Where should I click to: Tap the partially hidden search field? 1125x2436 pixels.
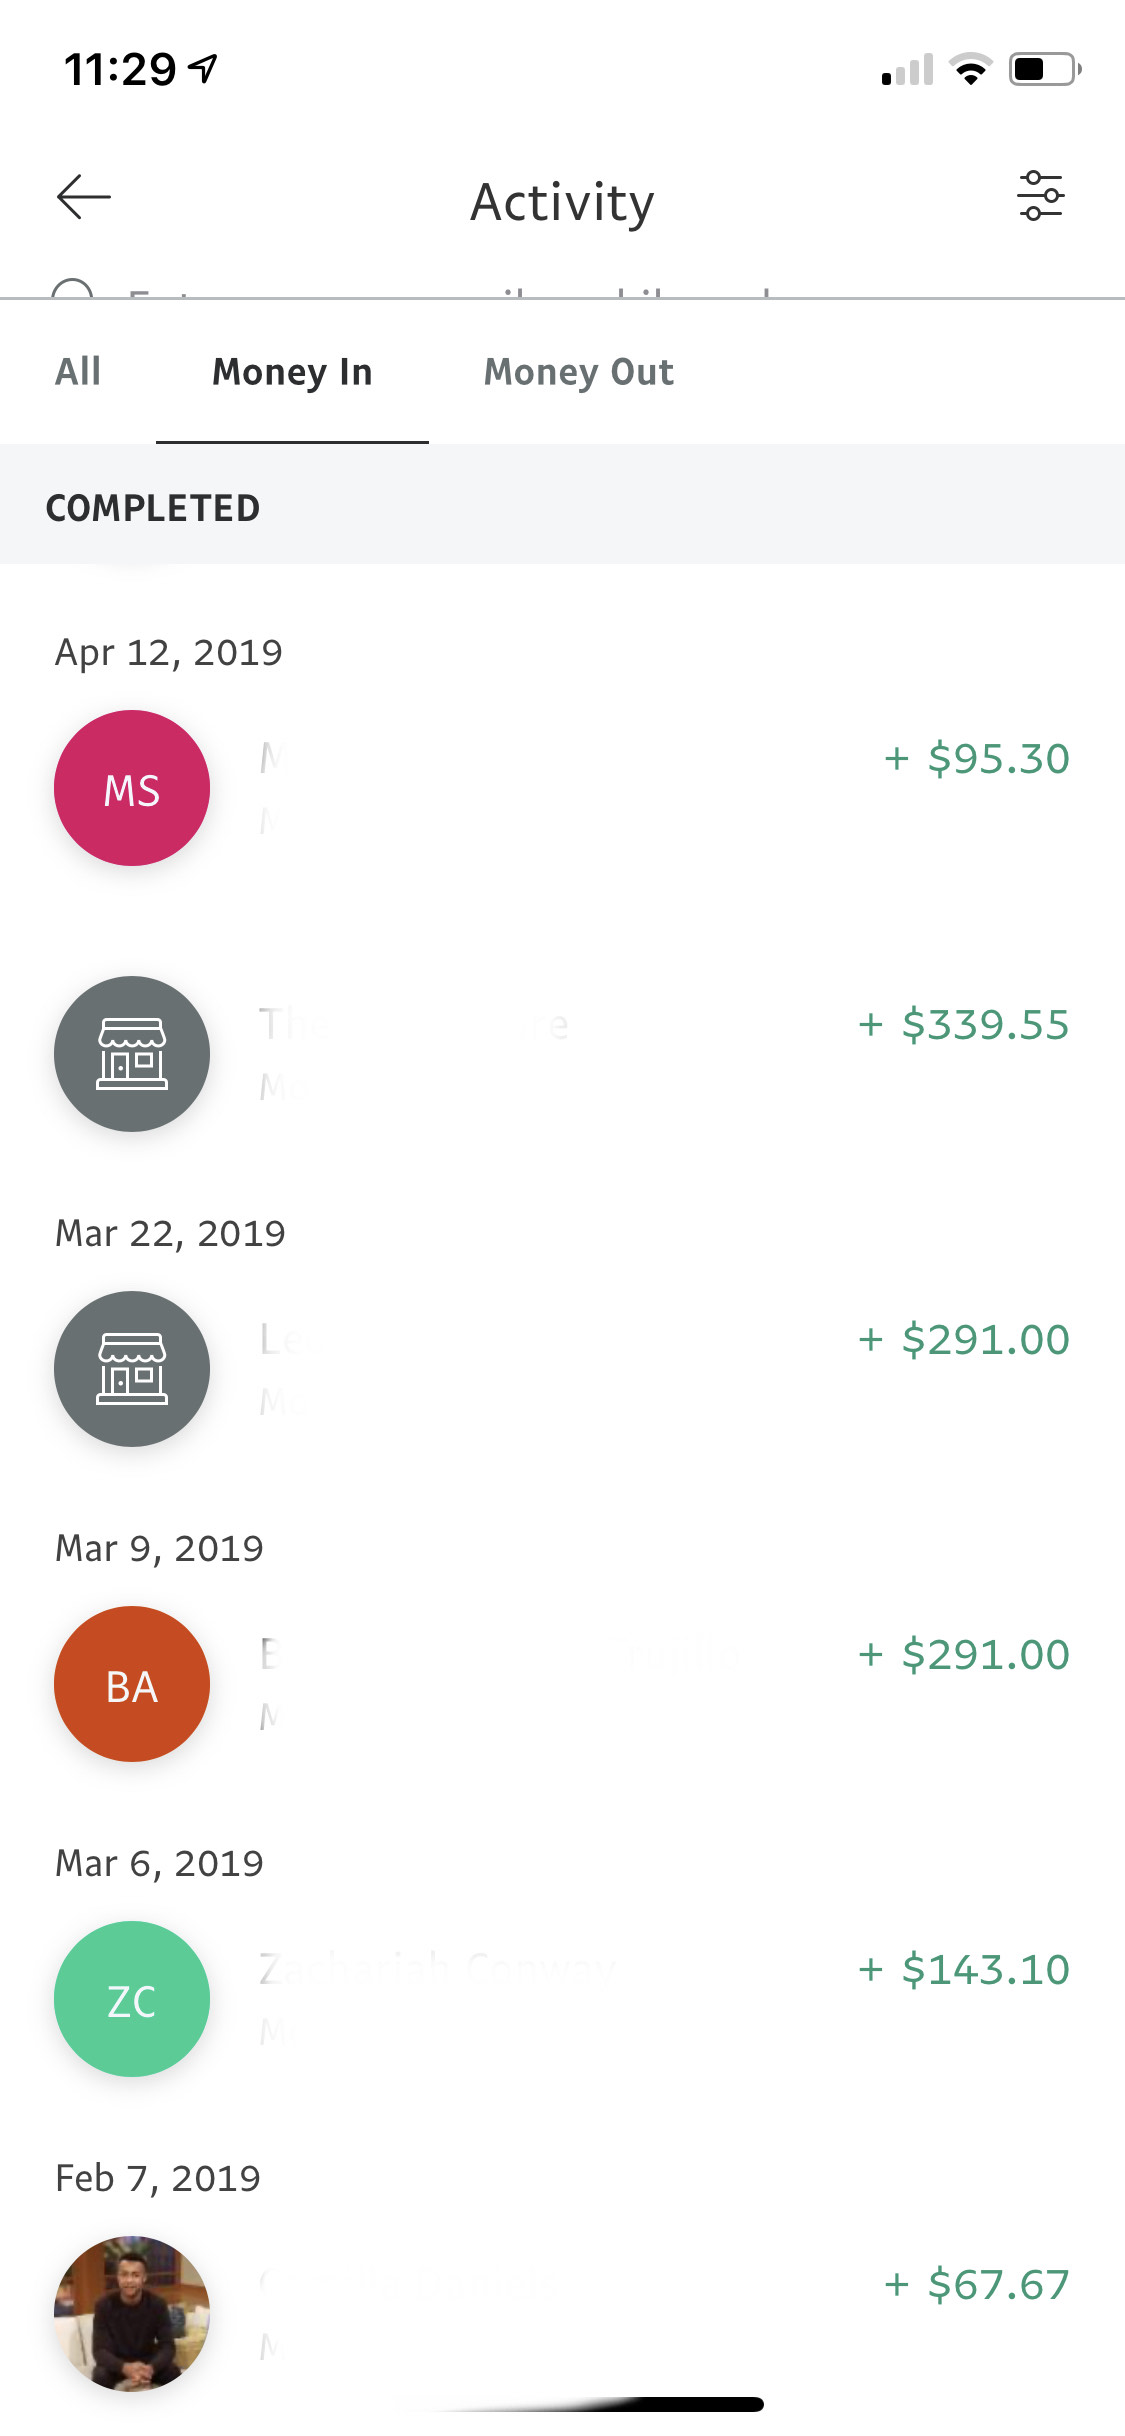tap(450, 291)
